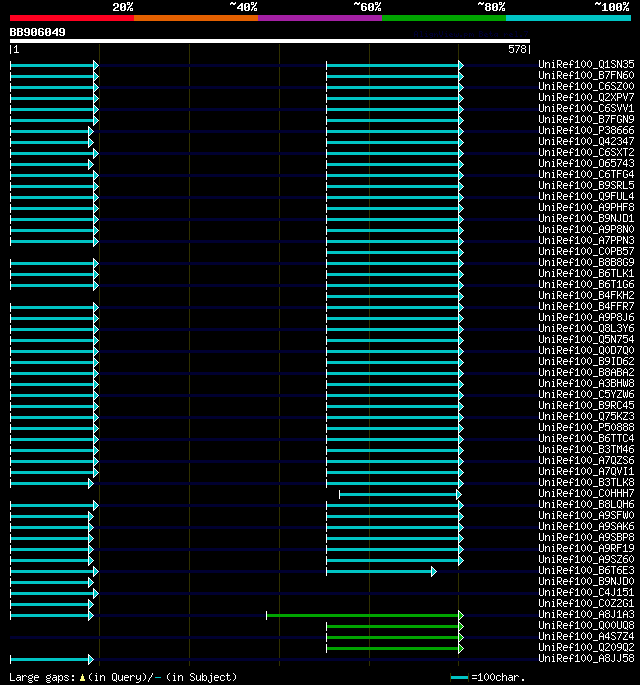The image size is (640, 685).
Task: Pick the UniRef100_B6T1G6 row label
Action: [x=586, y=284]
